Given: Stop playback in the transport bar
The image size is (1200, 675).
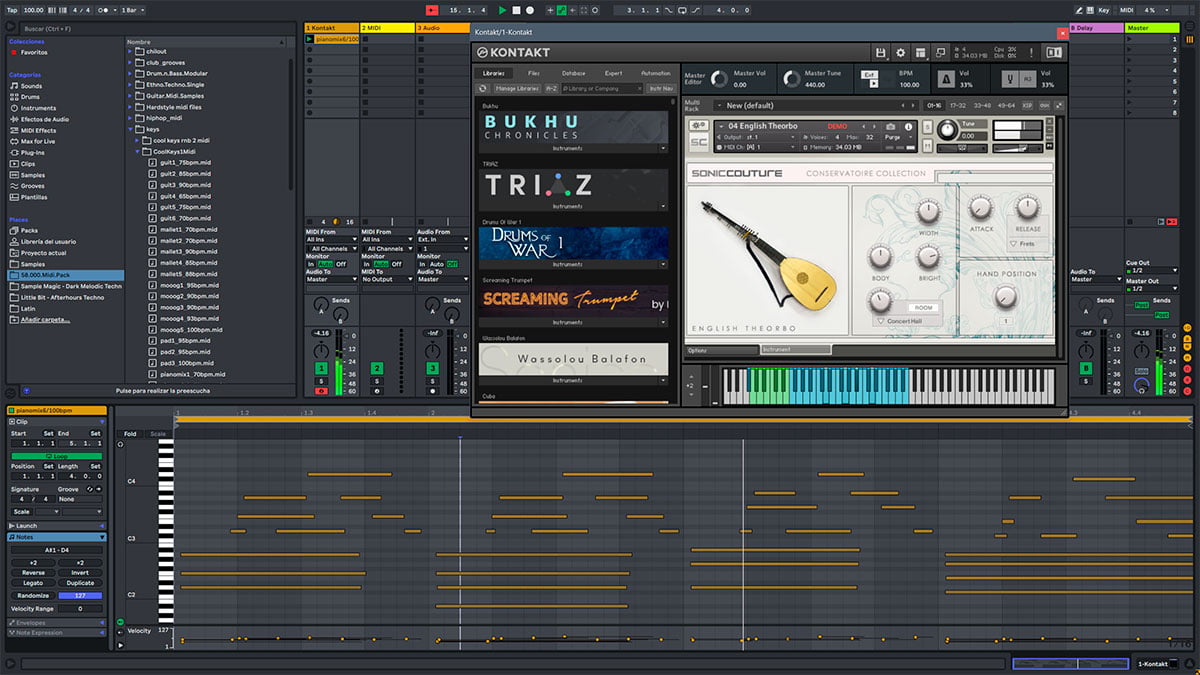Looking at the screenshot, I should [x=517, y=10].
